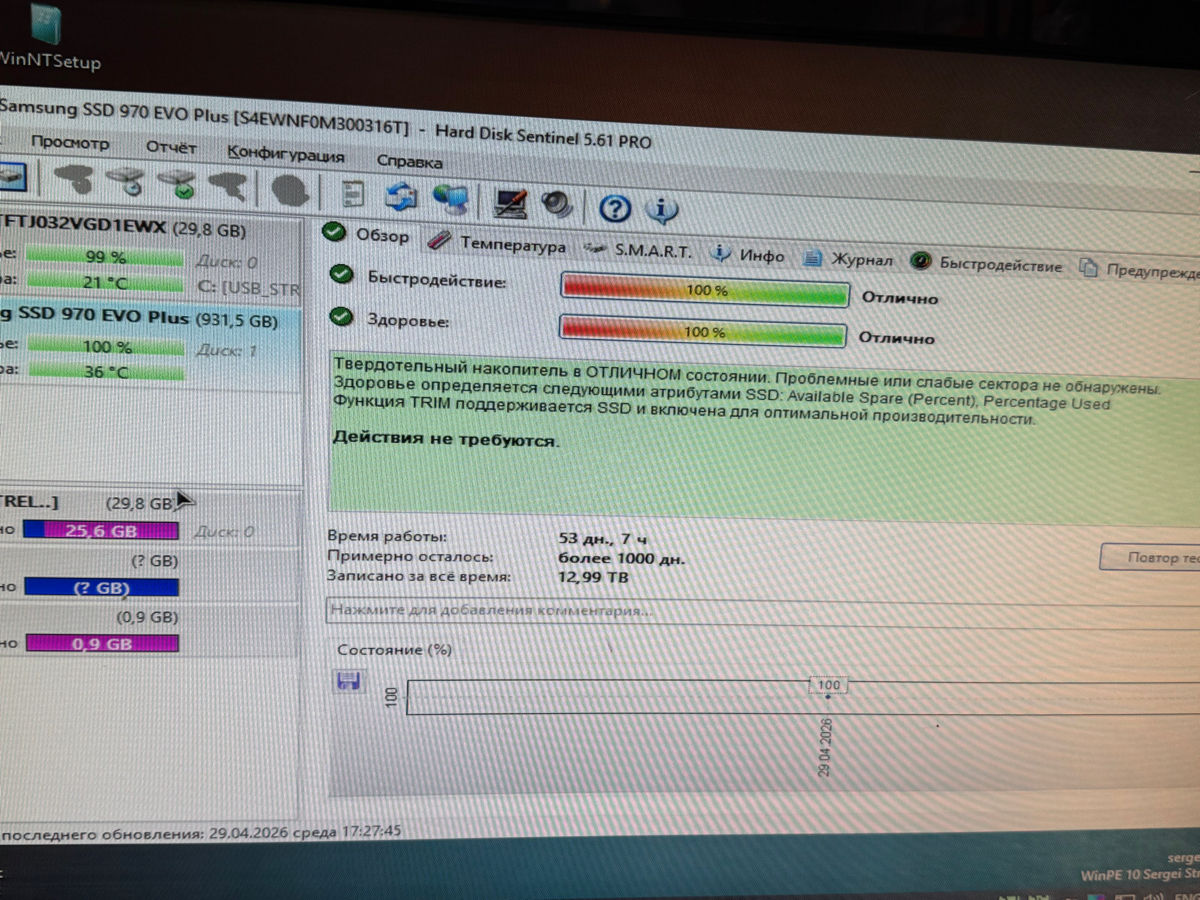
Task: Select the 25,6 GB partition bar
Action: click(101, 531)
